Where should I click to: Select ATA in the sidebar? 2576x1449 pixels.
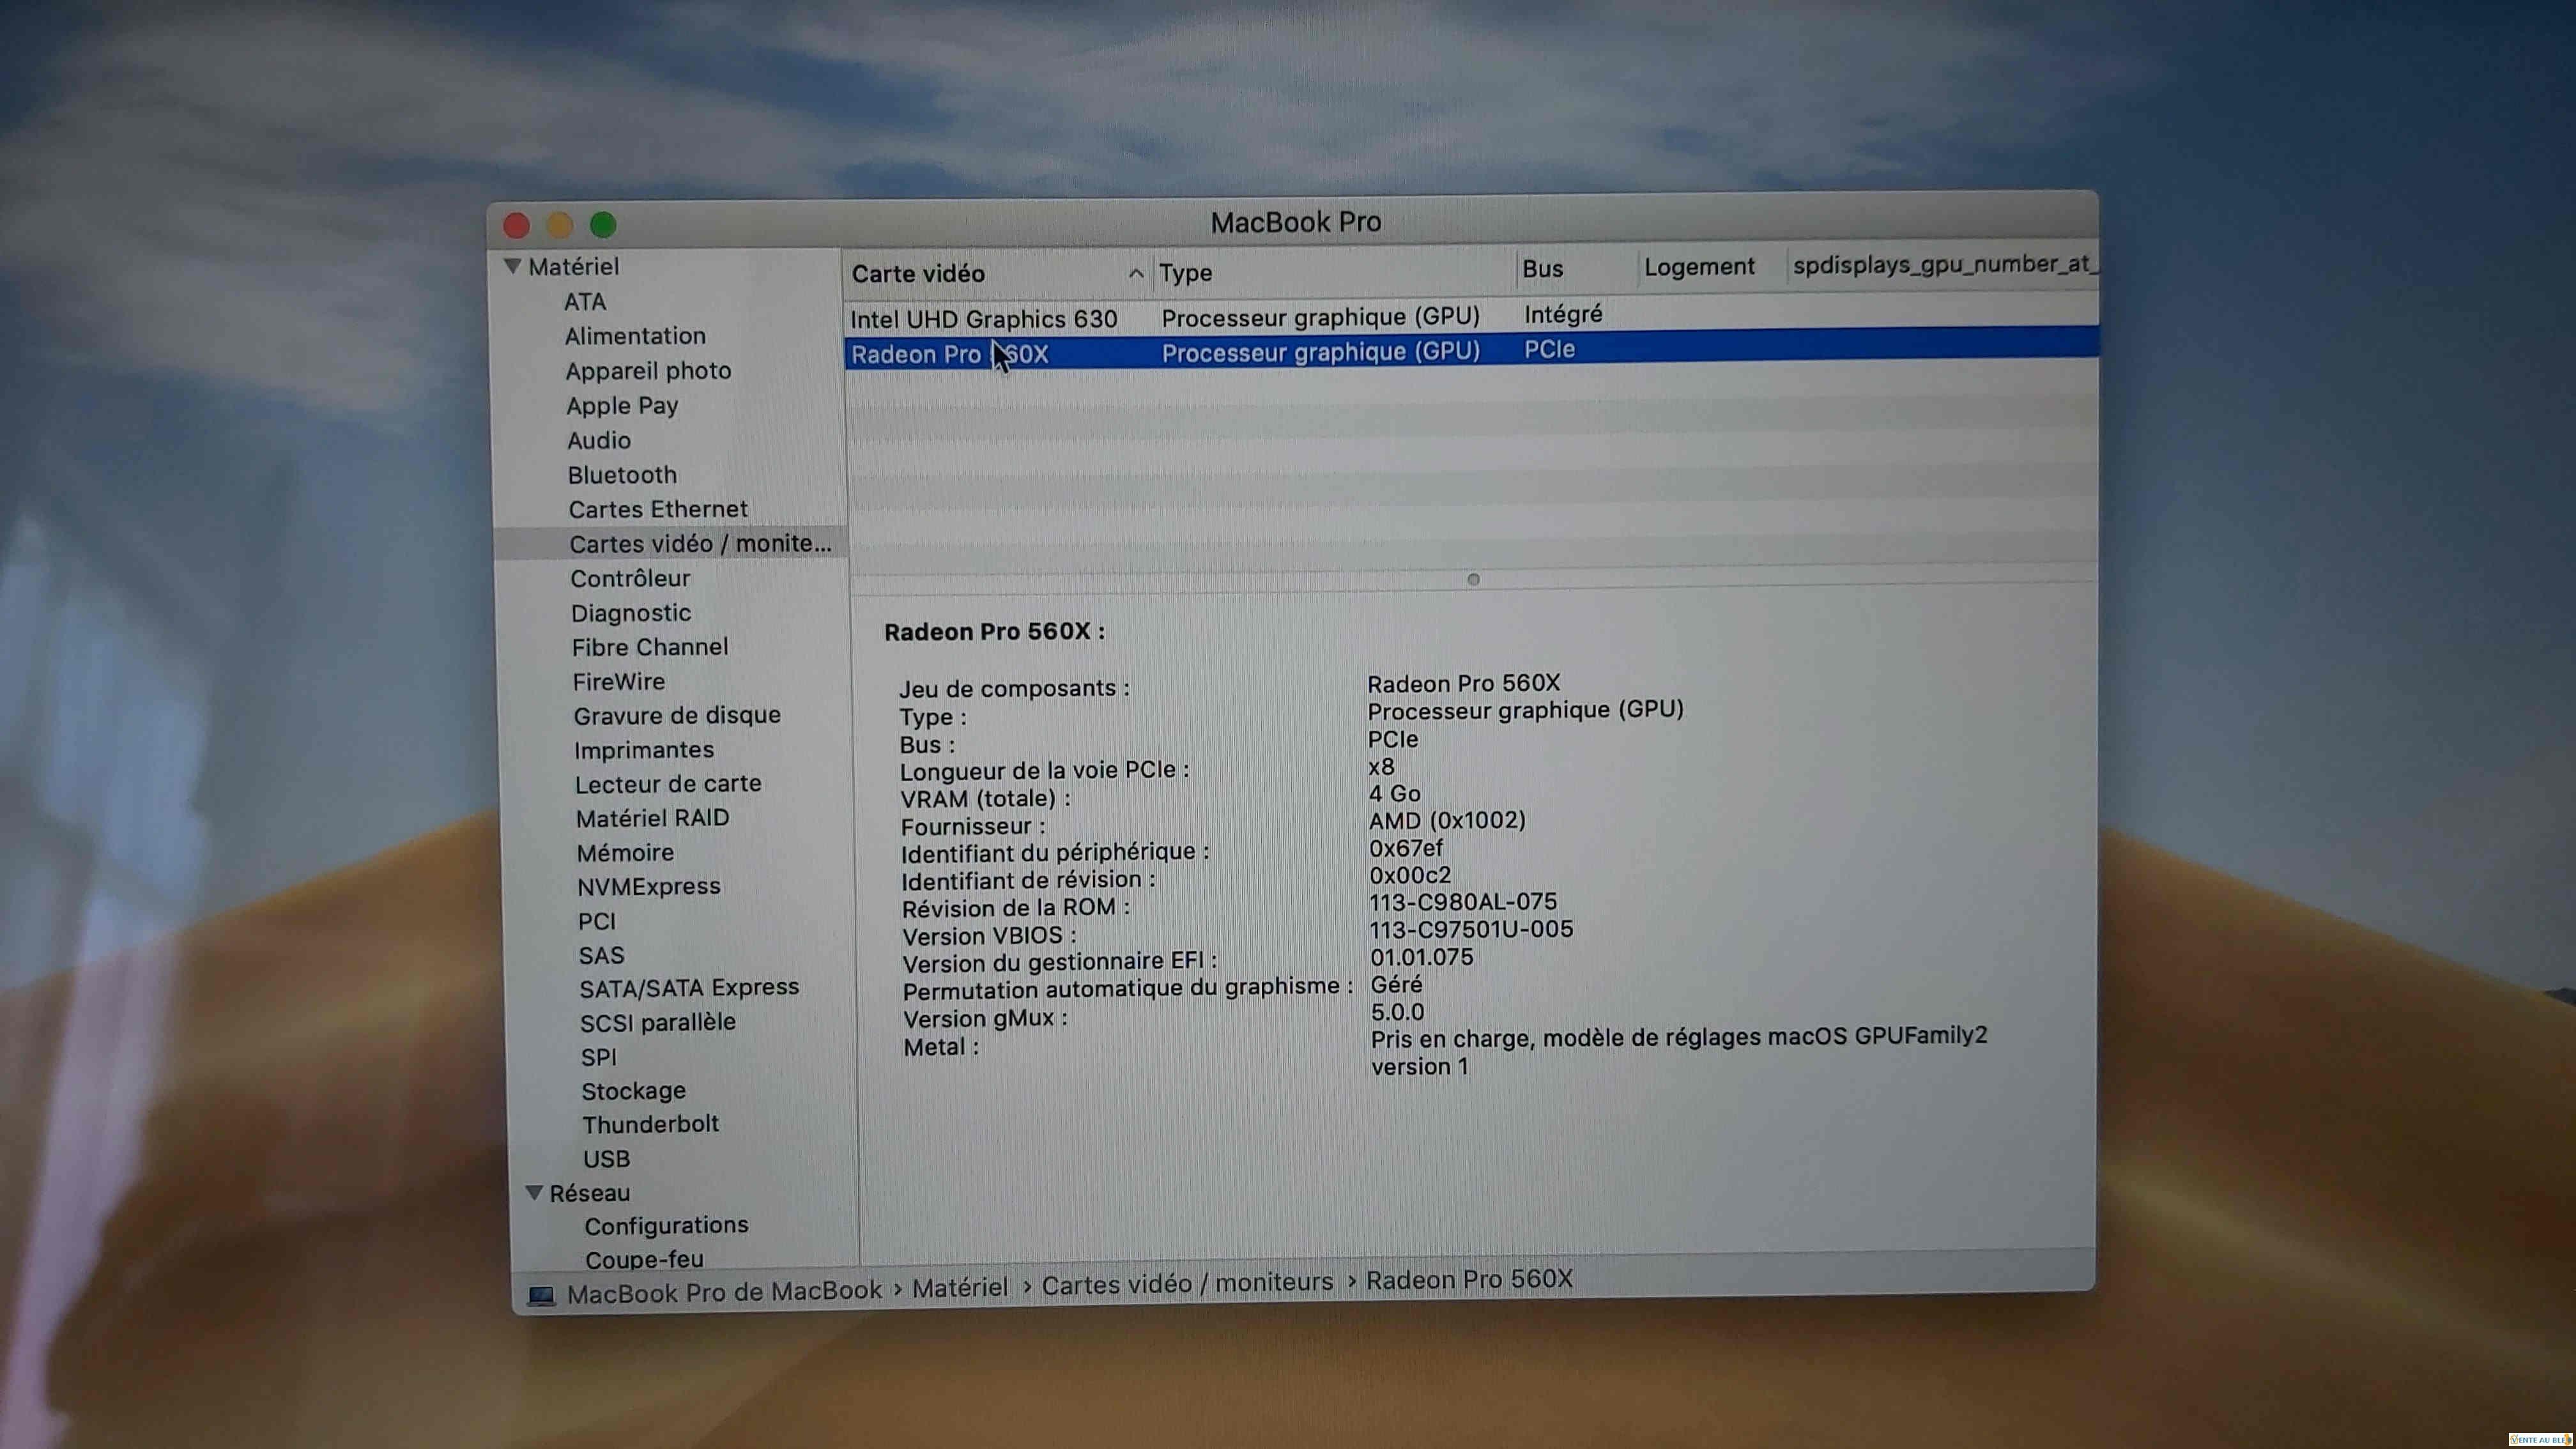pos(585,301)
